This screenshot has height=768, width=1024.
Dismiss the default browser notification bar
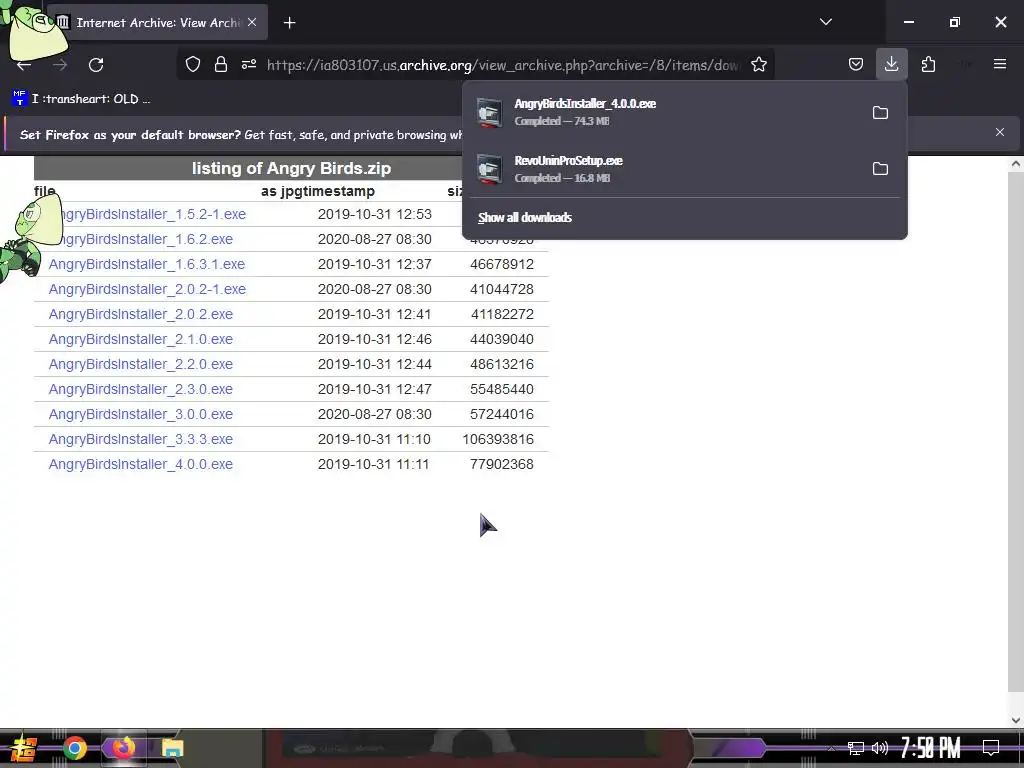pyautogui.click(x=999, y=132)
